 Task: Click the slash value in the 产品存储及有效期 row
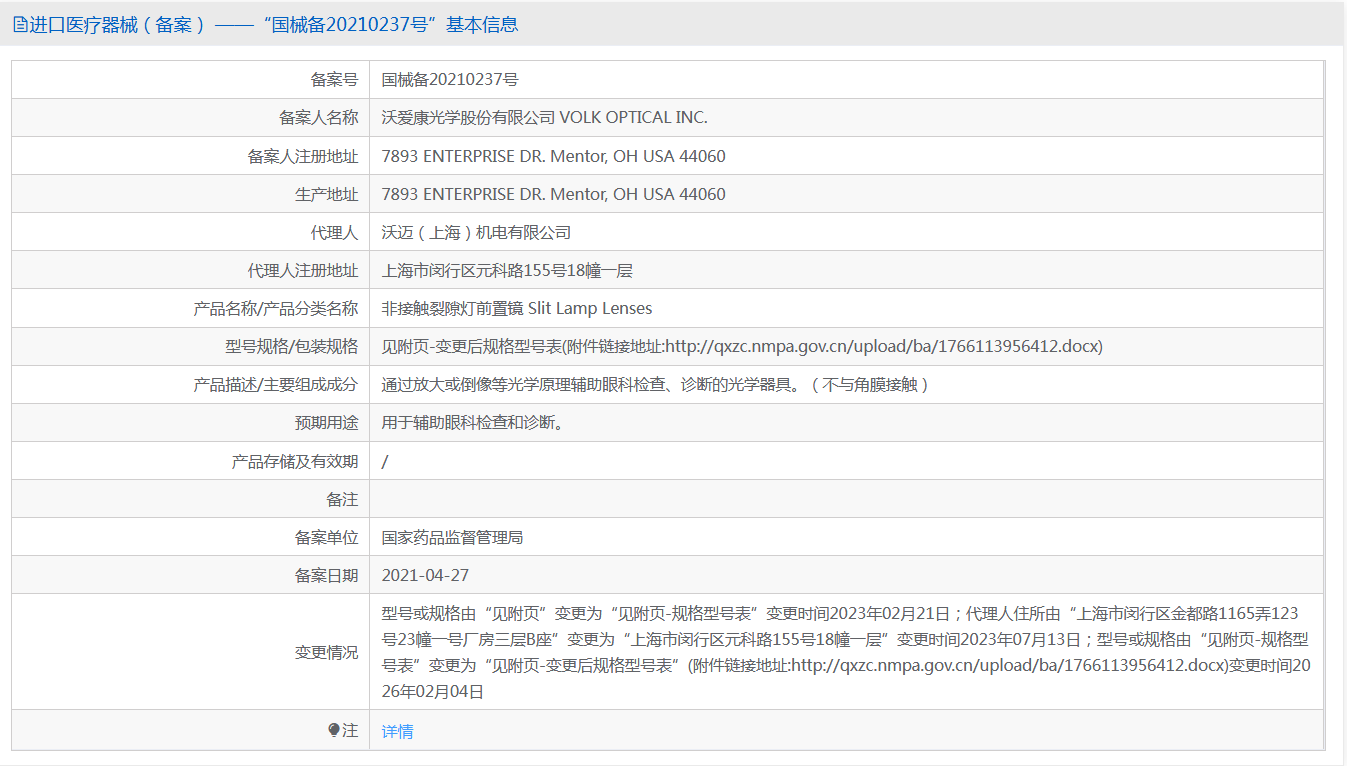click(385, 461)
